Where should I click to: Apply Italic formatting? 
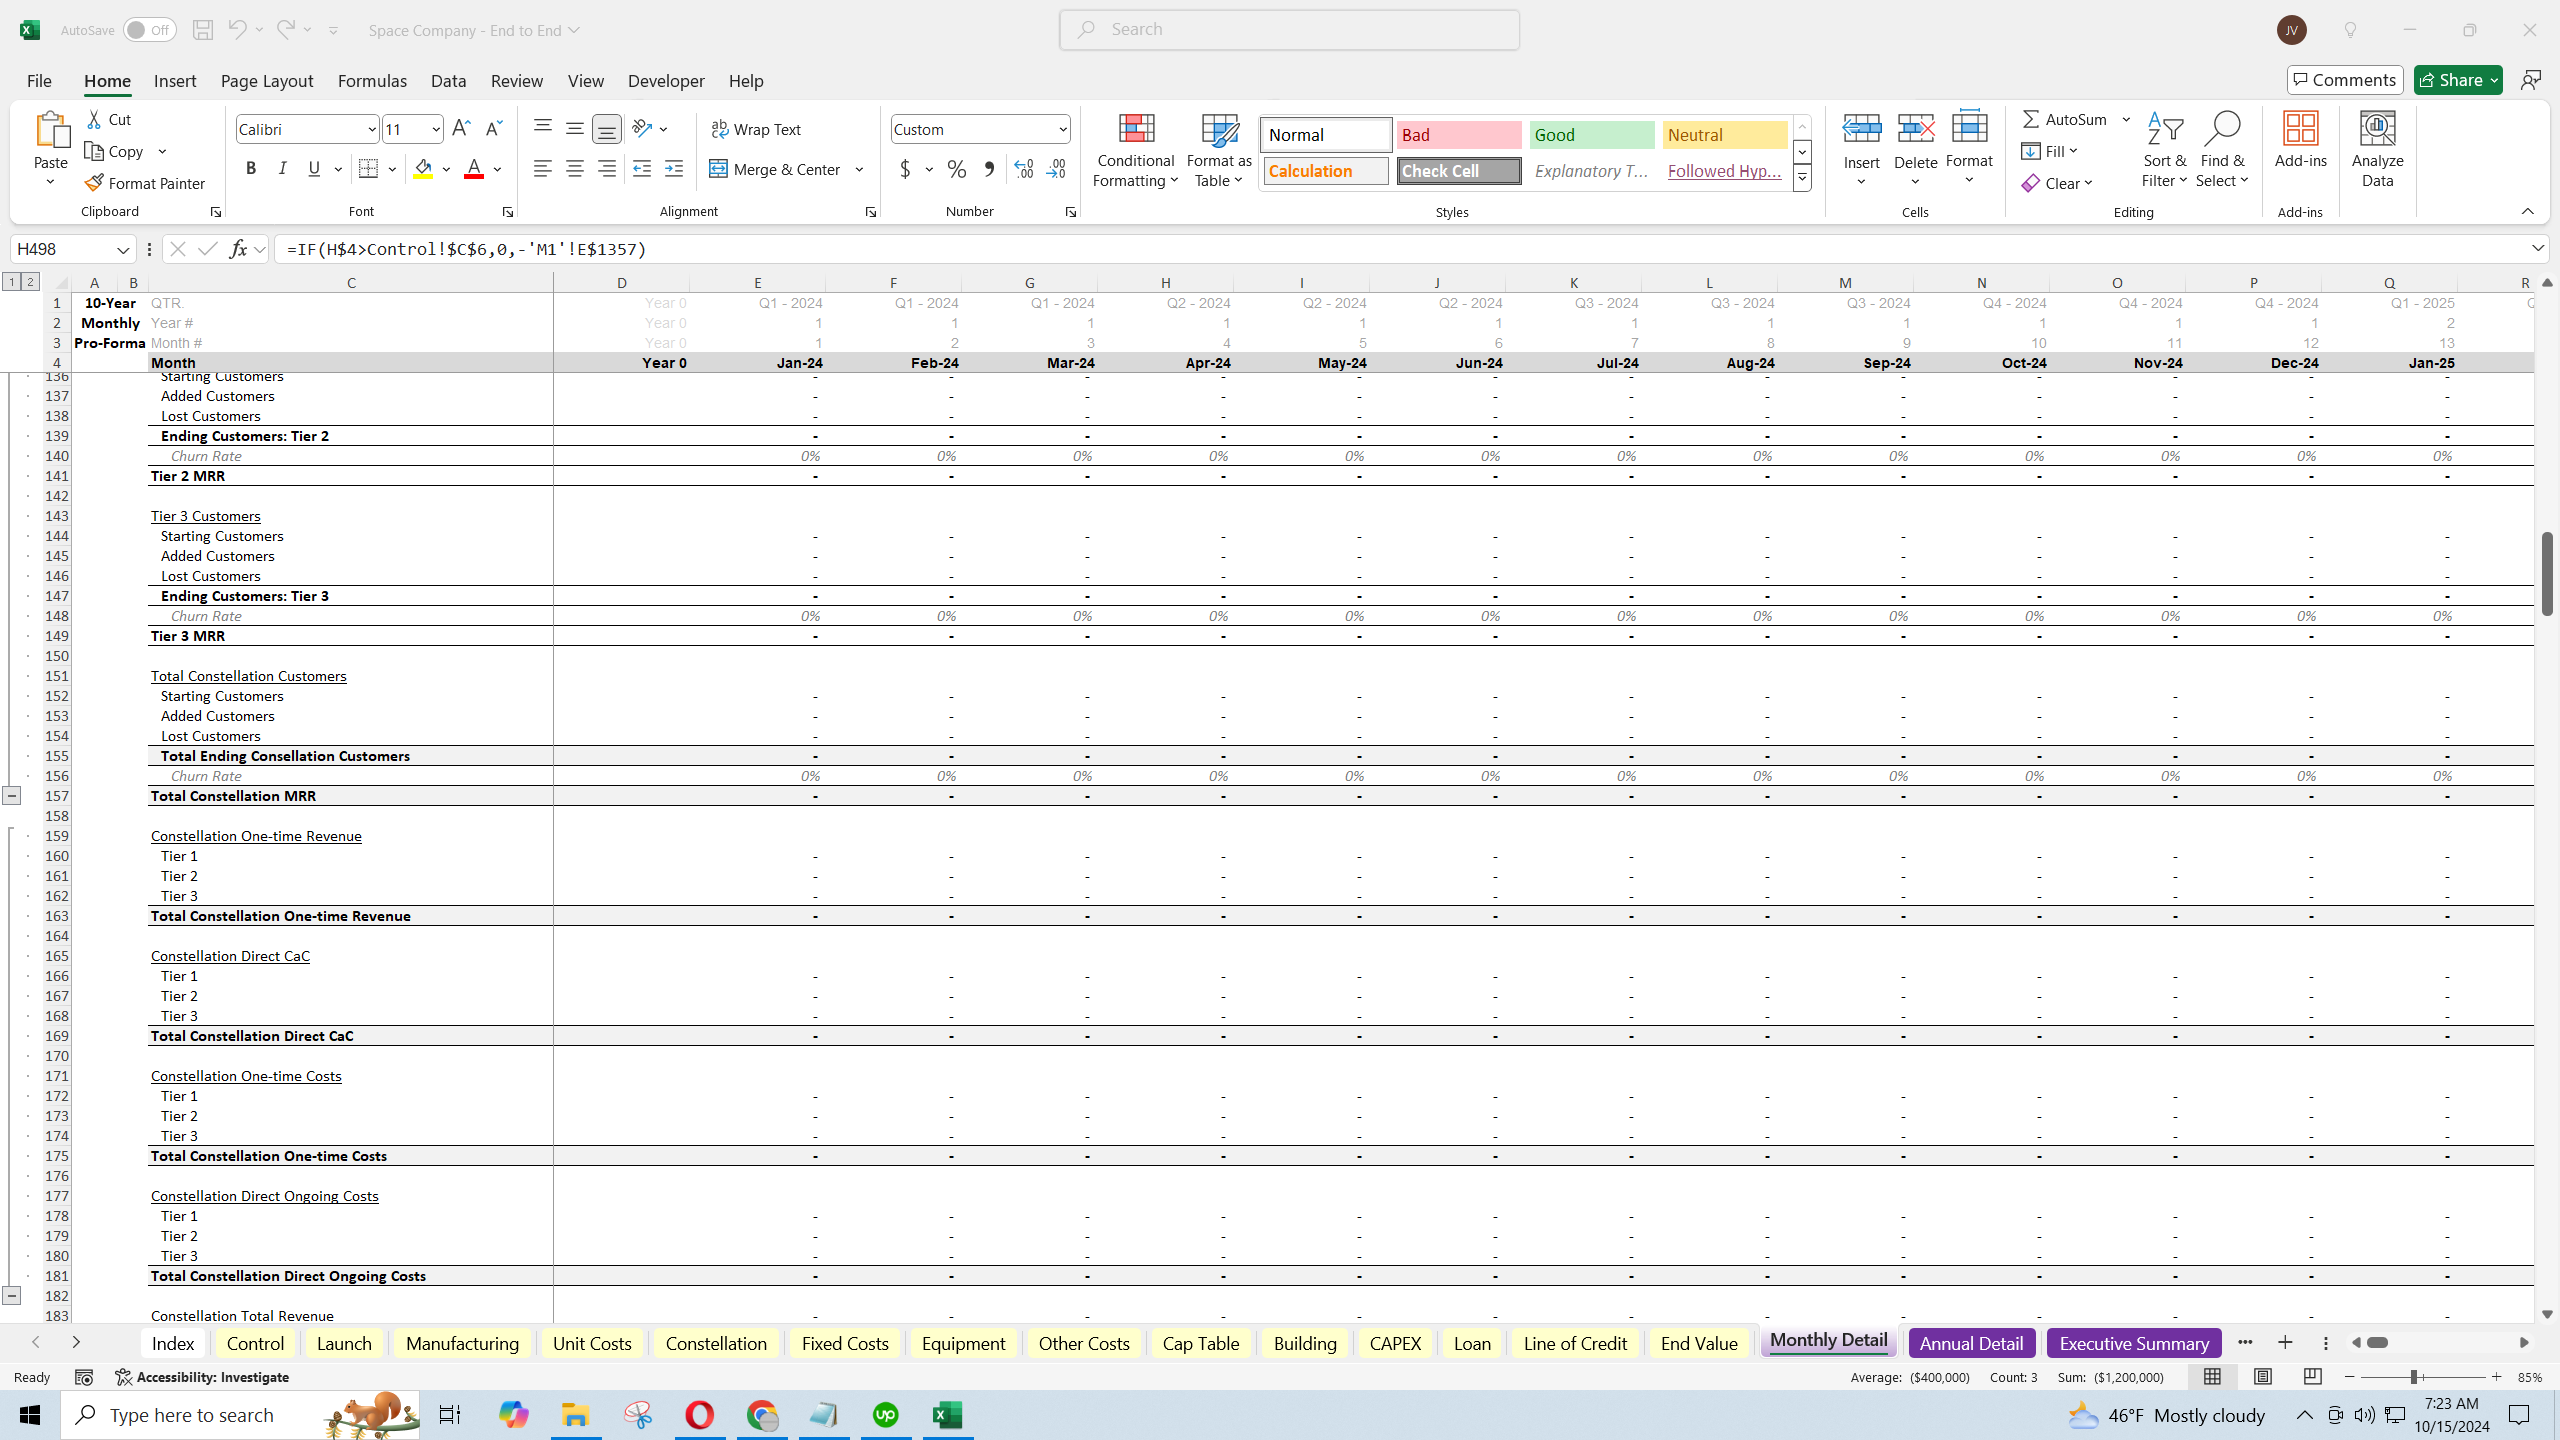pos(283,169)
